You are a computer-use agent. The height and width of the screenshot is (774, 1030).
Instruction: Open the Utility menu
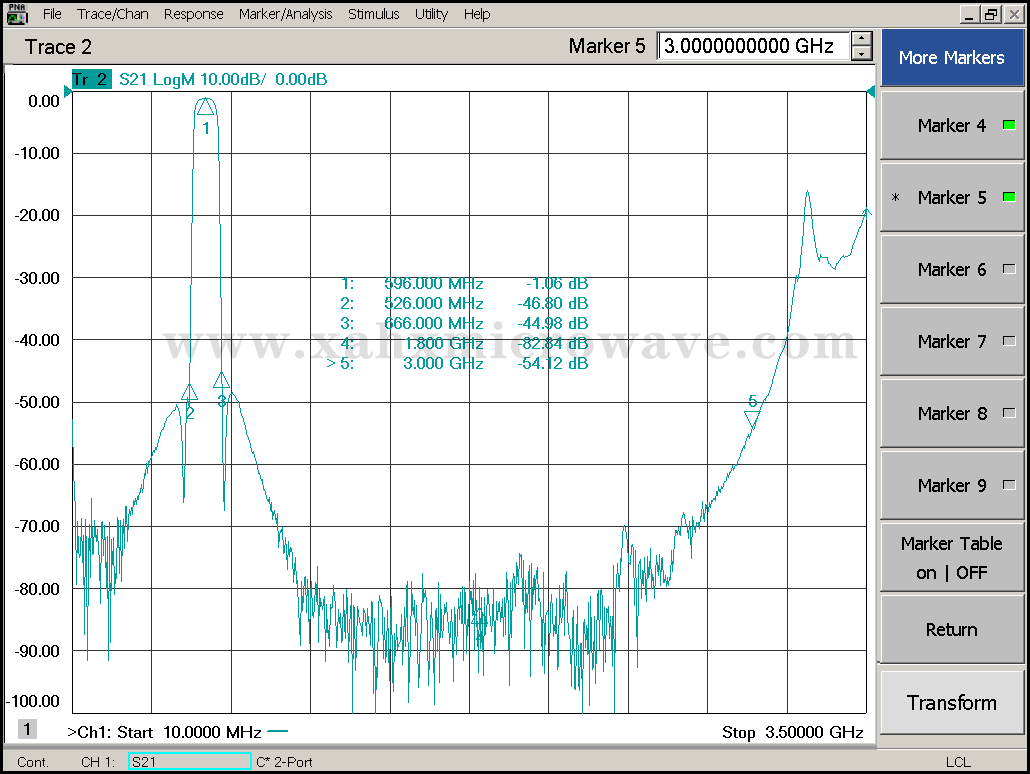(431, 14)
